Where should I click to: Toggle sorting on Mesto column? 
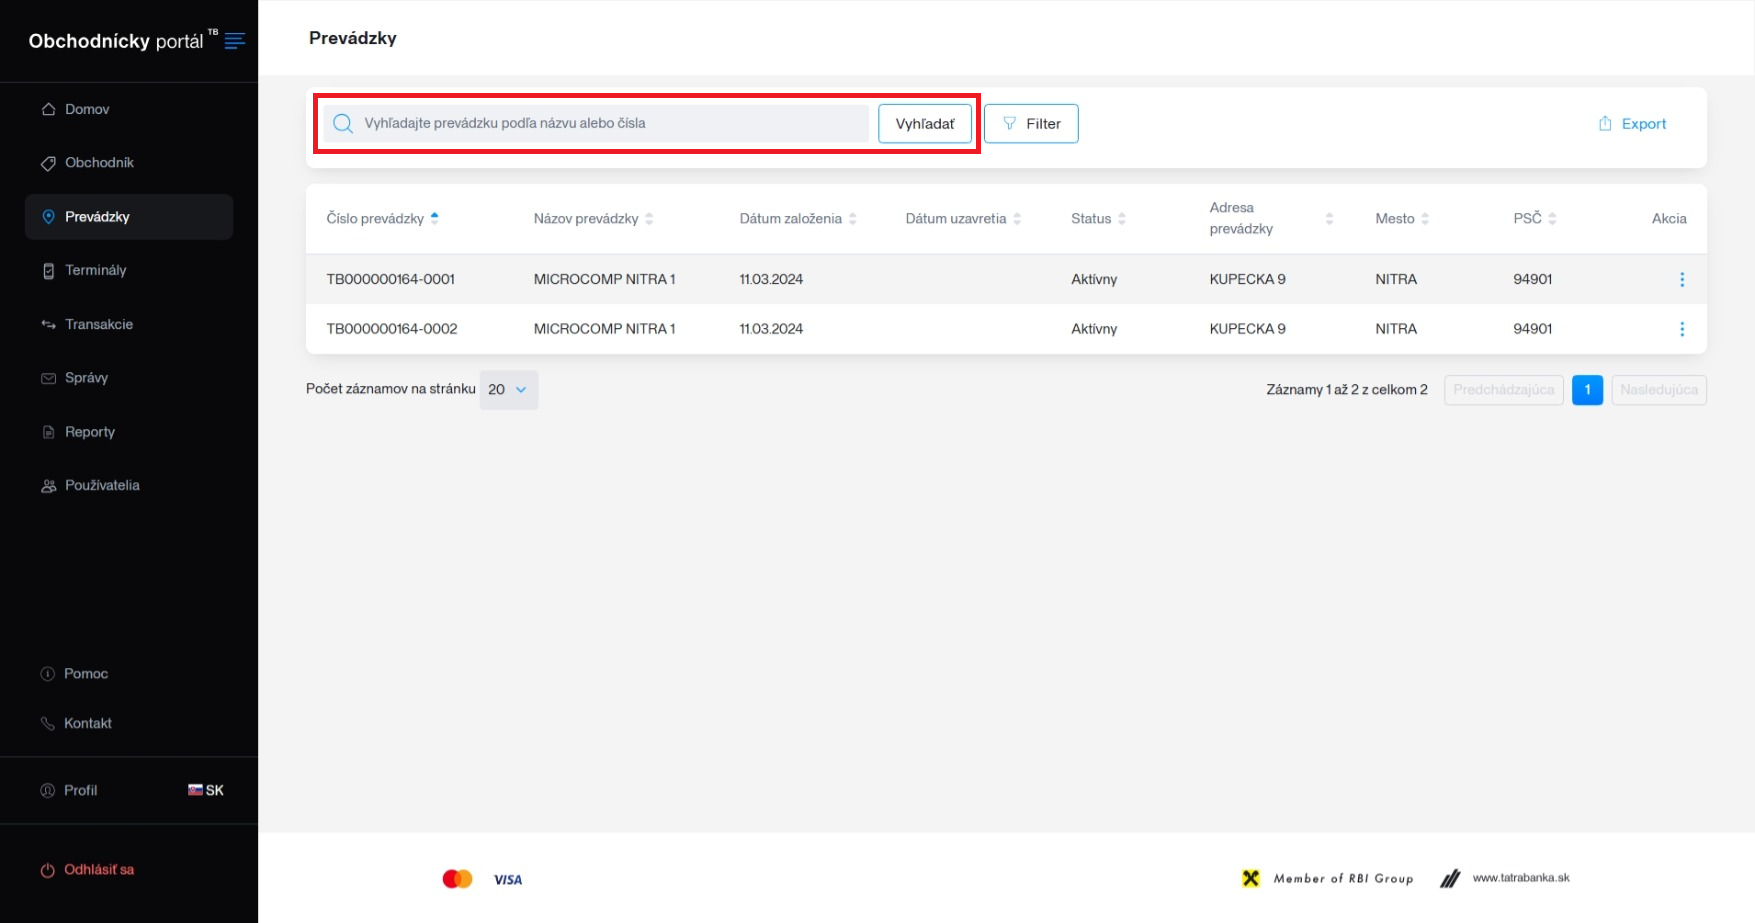click(1424, 219)
